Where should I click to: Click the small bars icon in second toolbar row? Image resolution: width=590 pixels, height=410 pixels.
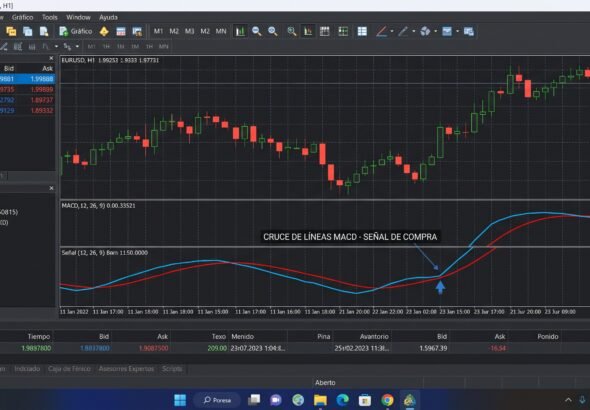[x=32, y=46]
